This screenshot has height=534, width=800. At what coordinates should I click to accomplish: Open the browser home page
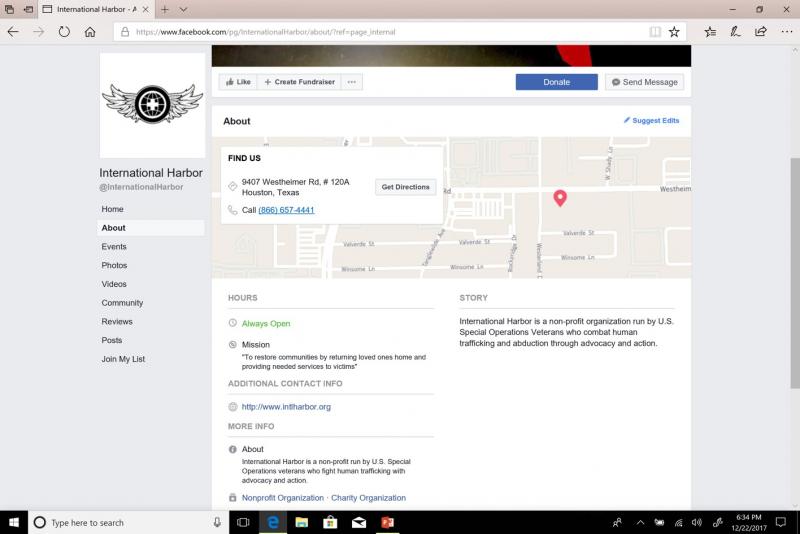90,32
